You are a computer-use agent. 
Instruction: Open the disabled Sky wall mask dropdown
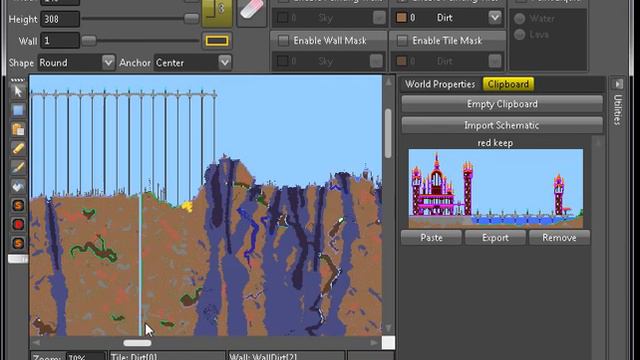(x=376, y=61)
